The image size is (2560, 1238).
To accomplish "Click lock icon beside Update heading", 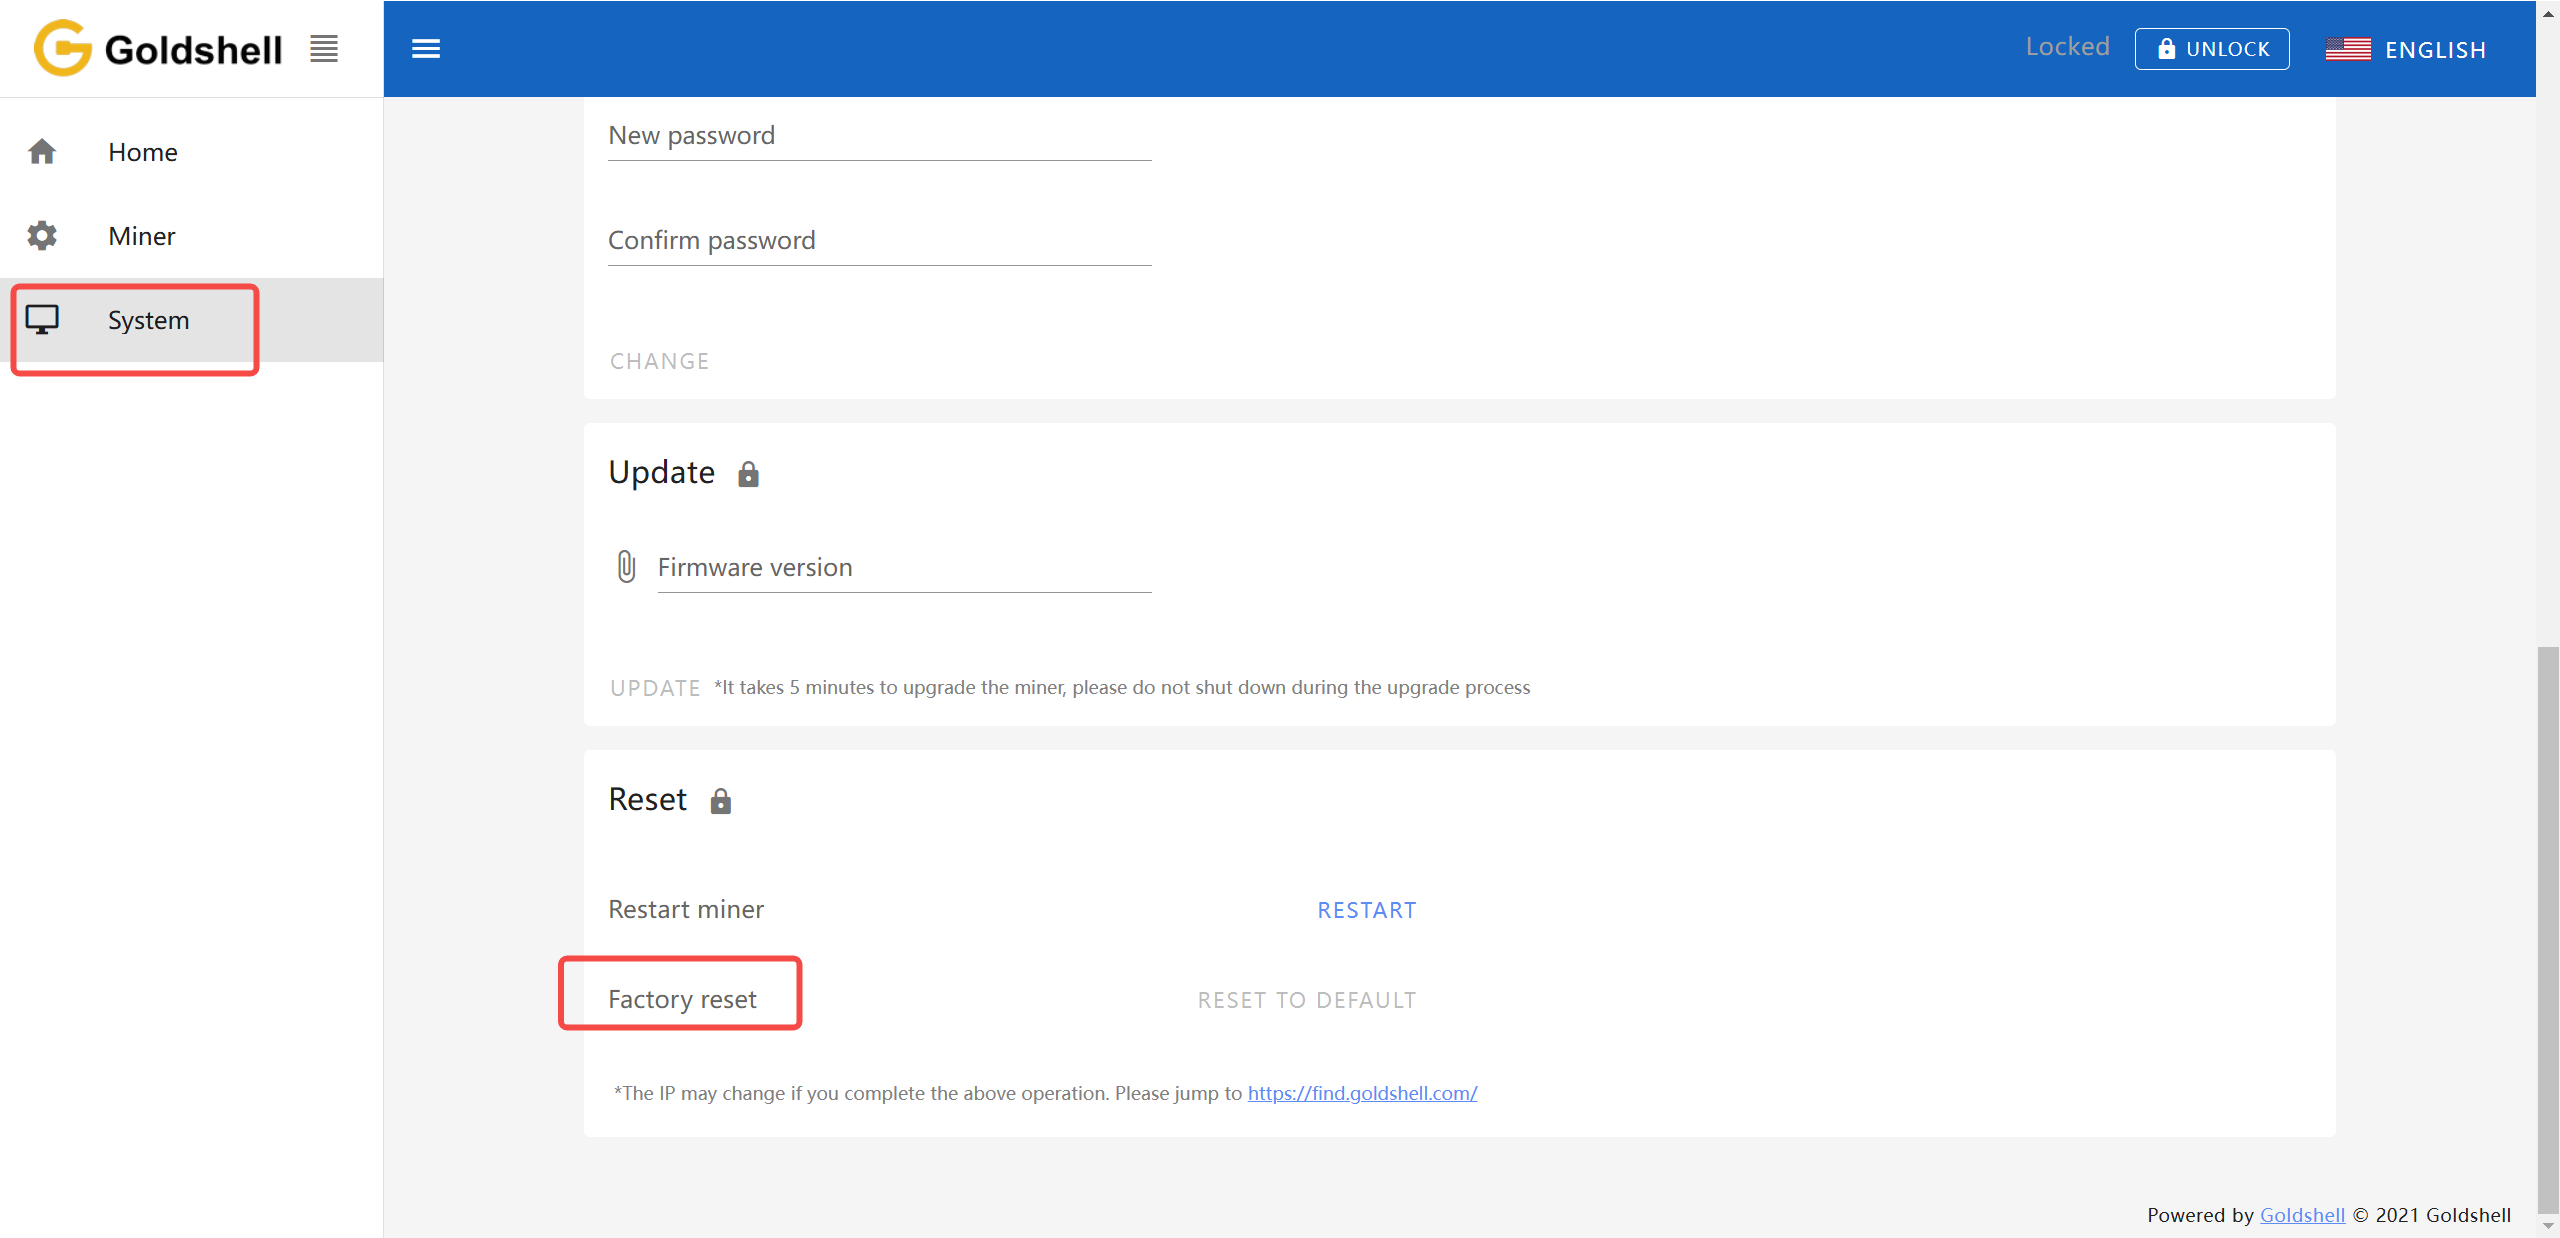I will coord(748,474).
